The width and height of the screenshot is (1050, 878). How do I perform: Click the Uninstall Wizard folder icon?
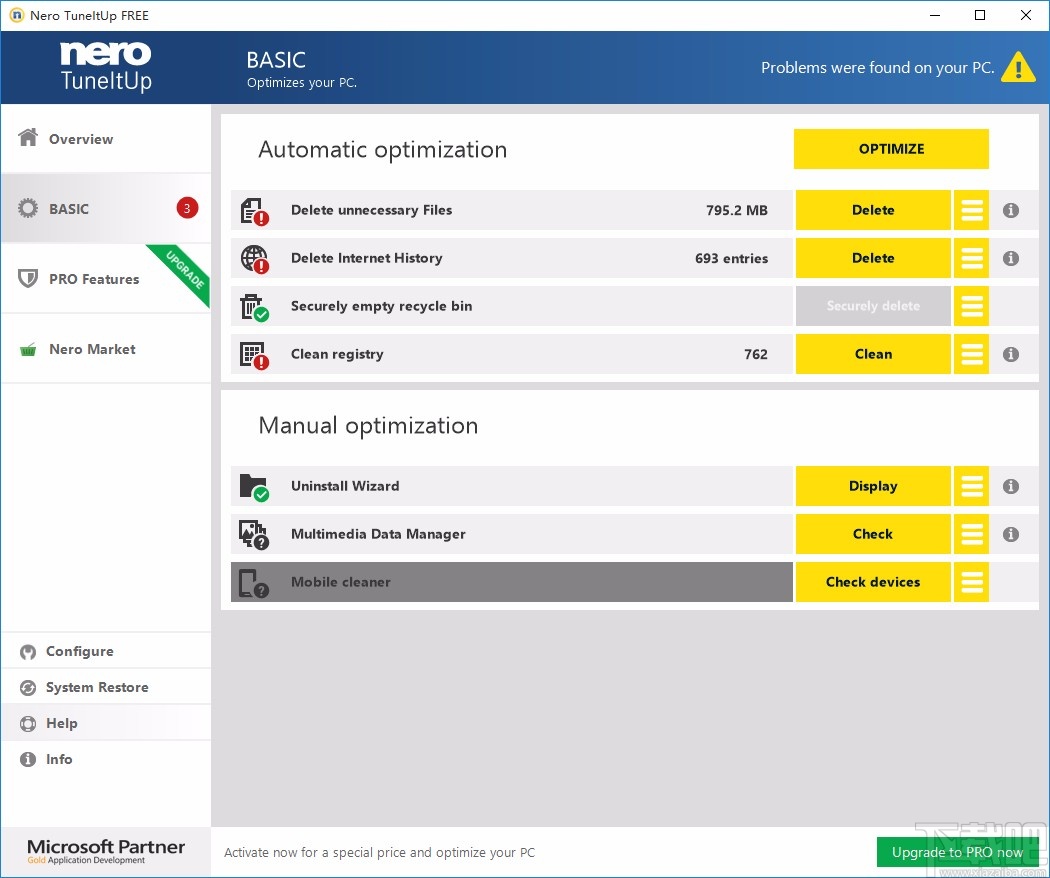click(x=254, y=487)
